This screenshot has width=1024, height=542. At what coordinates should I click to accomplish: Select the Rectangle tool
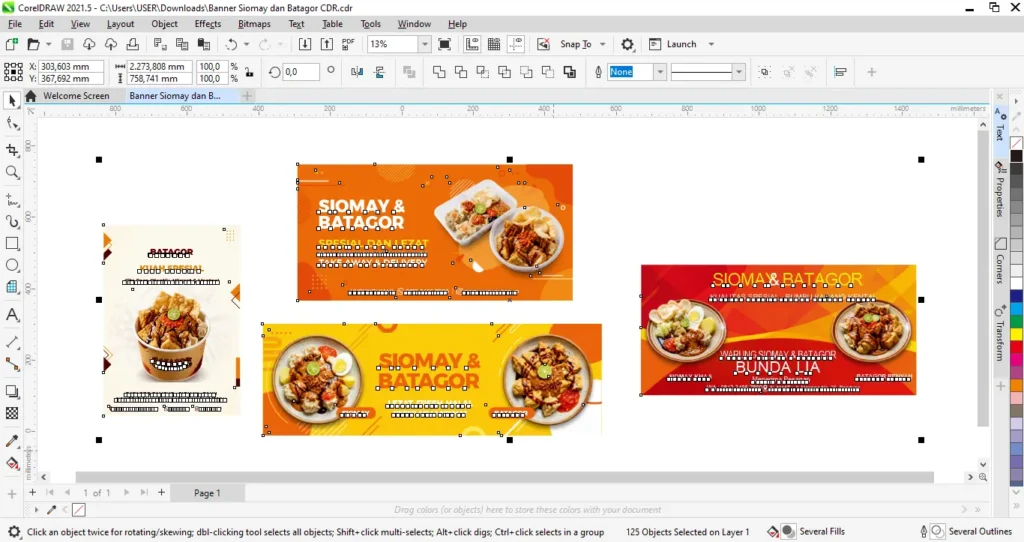[12, 243]
